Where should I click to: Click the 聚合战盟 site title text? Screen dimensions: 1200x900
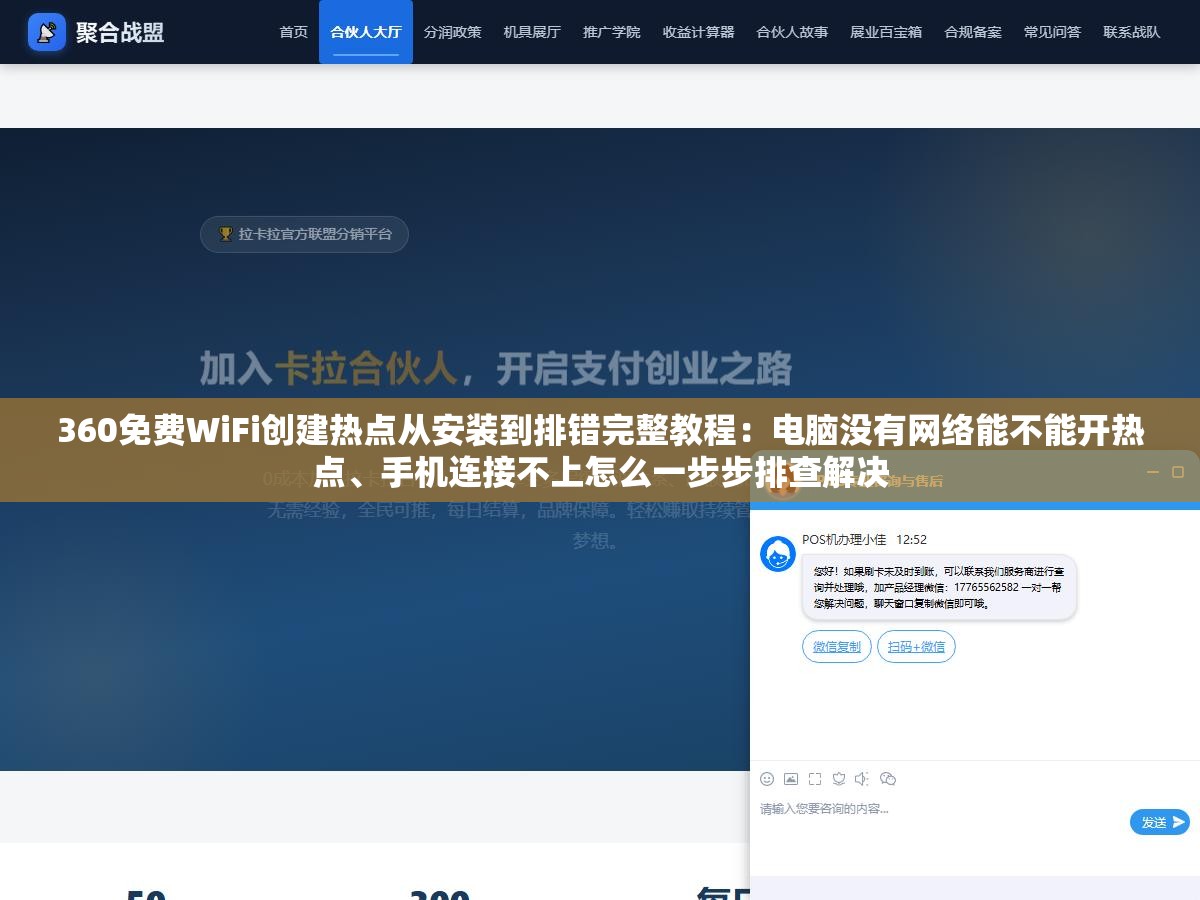[x=120, y=32]
